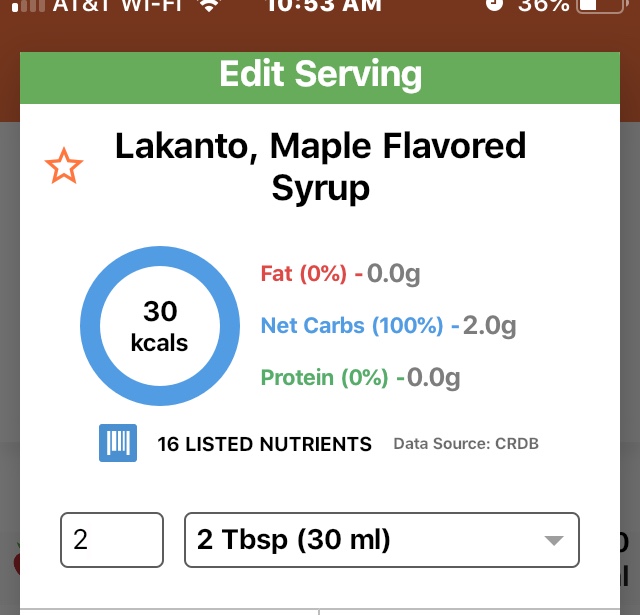The width and height of the screenshot is (640, 615).
Task: Tap the Edit Serving header bar
Action: click(320, 78)
